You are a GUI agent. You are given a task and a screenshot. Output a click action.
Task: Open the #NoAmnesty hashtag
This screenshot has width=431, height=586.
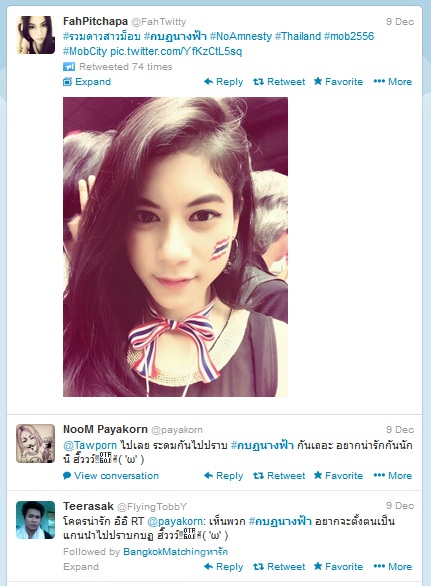tap(241, 36)
